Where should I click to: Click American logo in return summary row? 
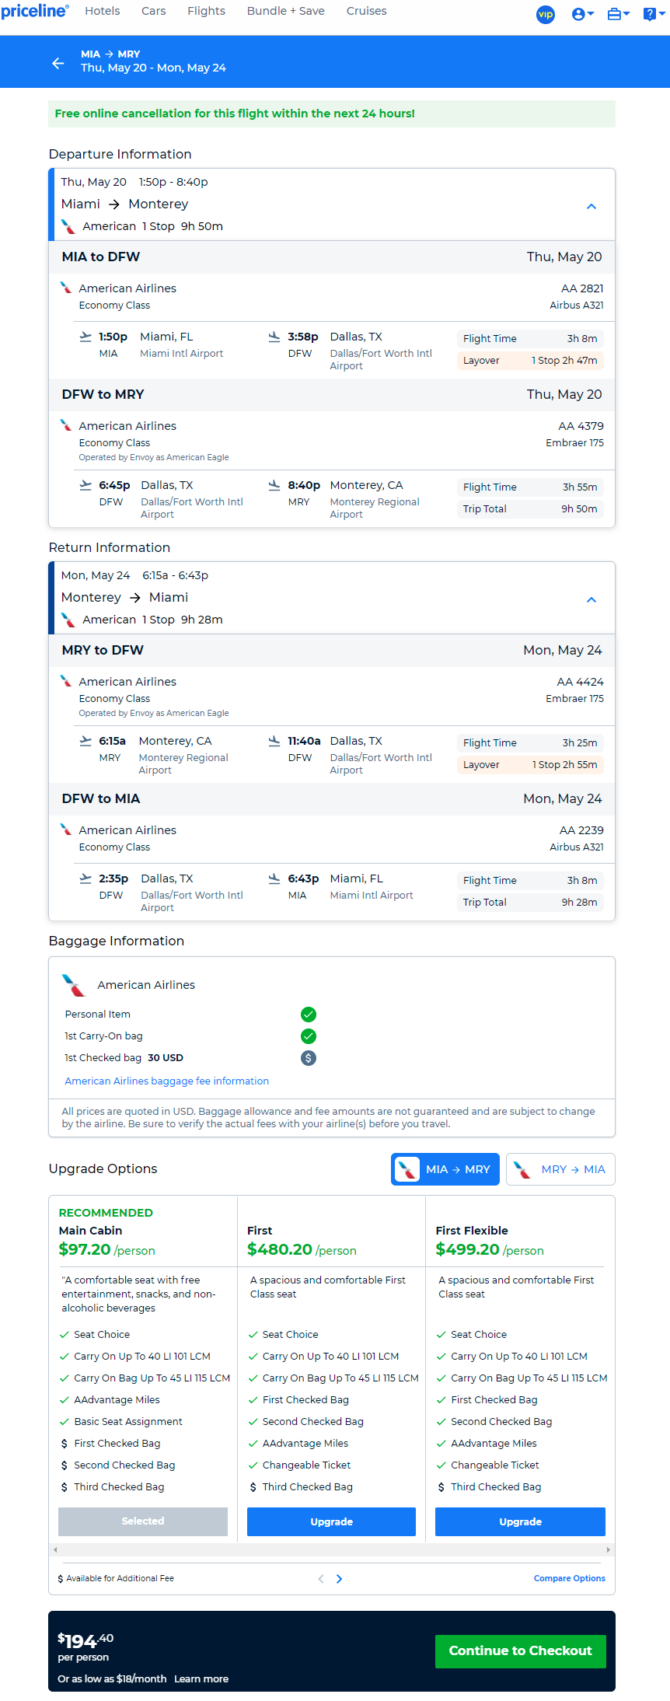pyautogui.click(x=68, y=620)
